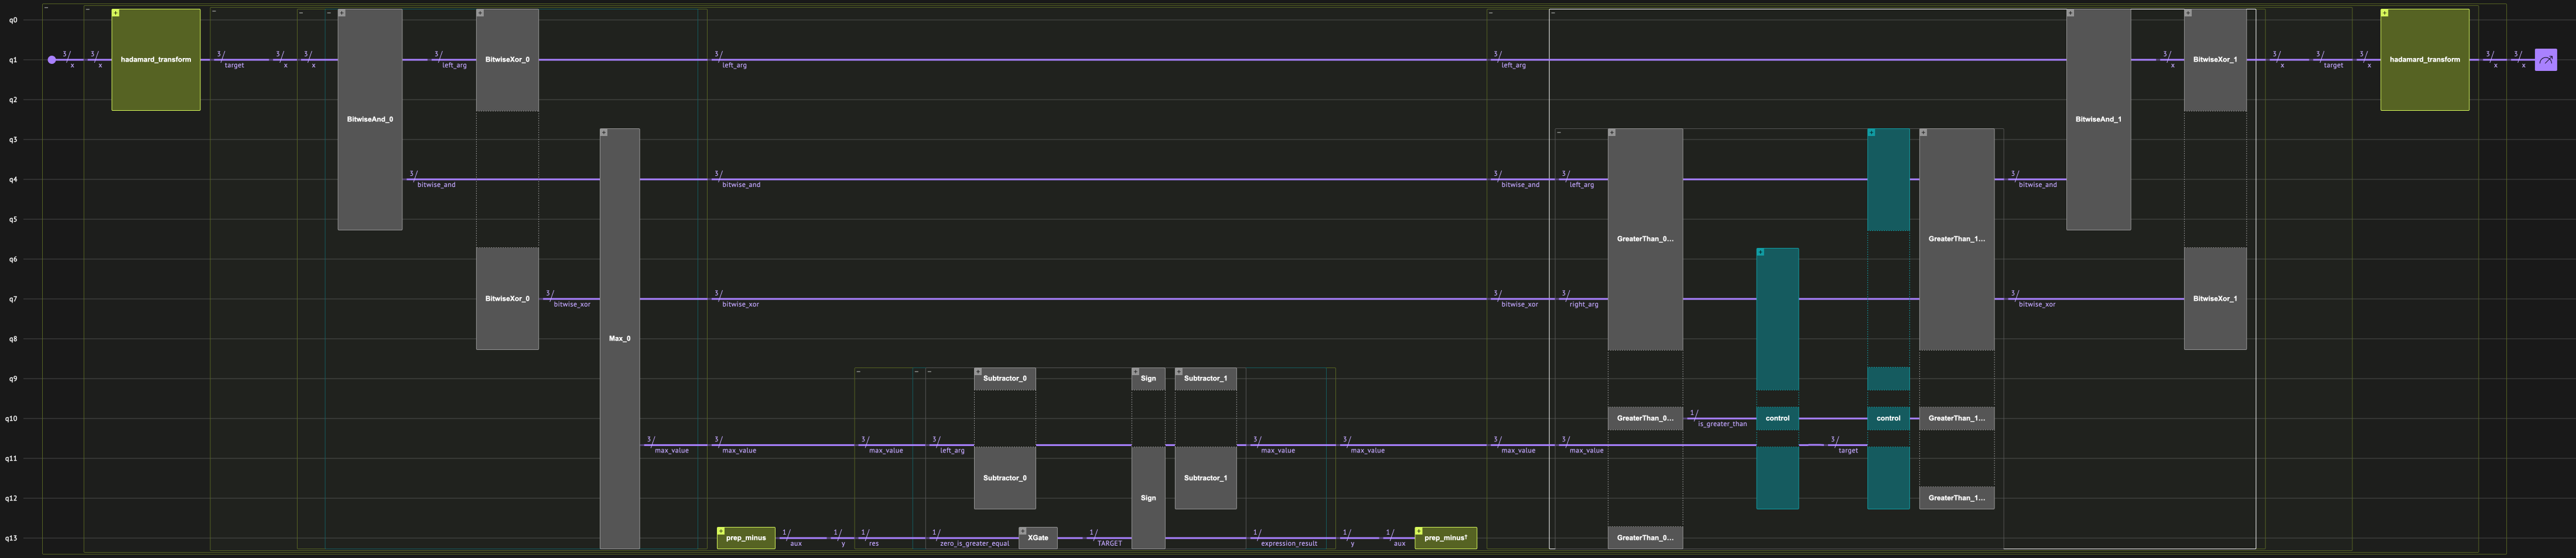Click the measurement icon at circuit end
Viewport: 2576px width, 558px height.
2545,60
